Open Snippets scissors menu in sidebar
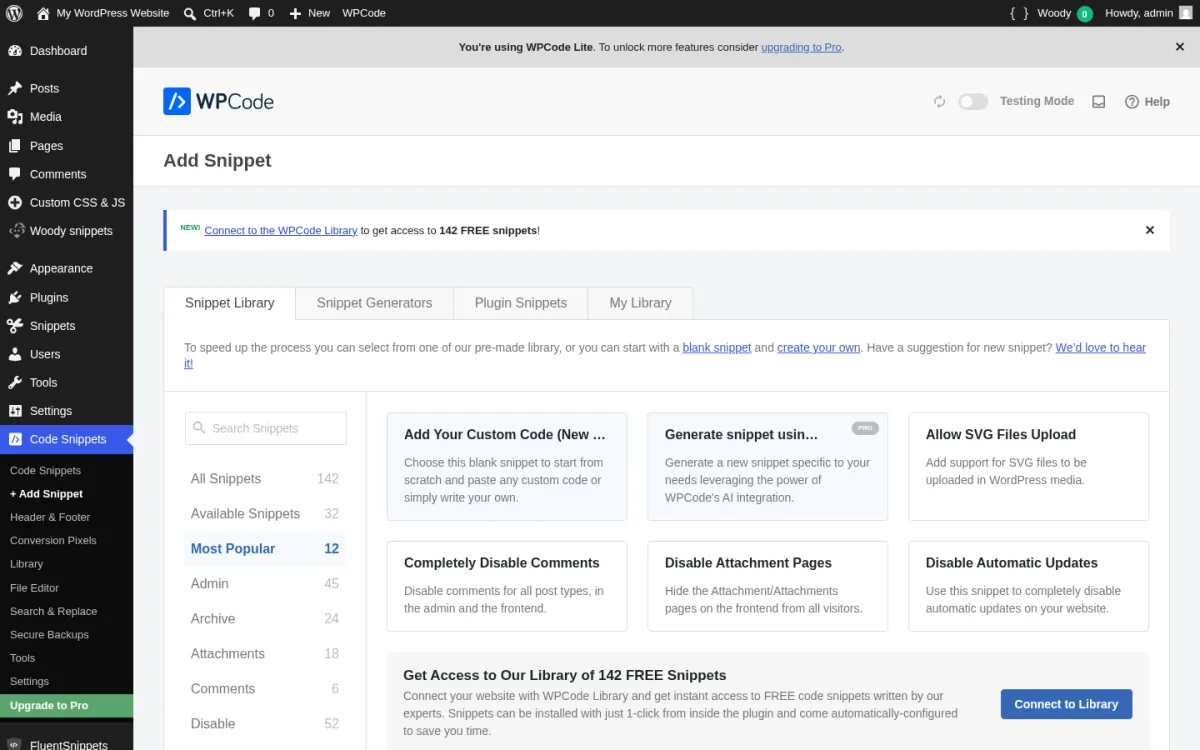1200x750 pixels. pos(66,326)
